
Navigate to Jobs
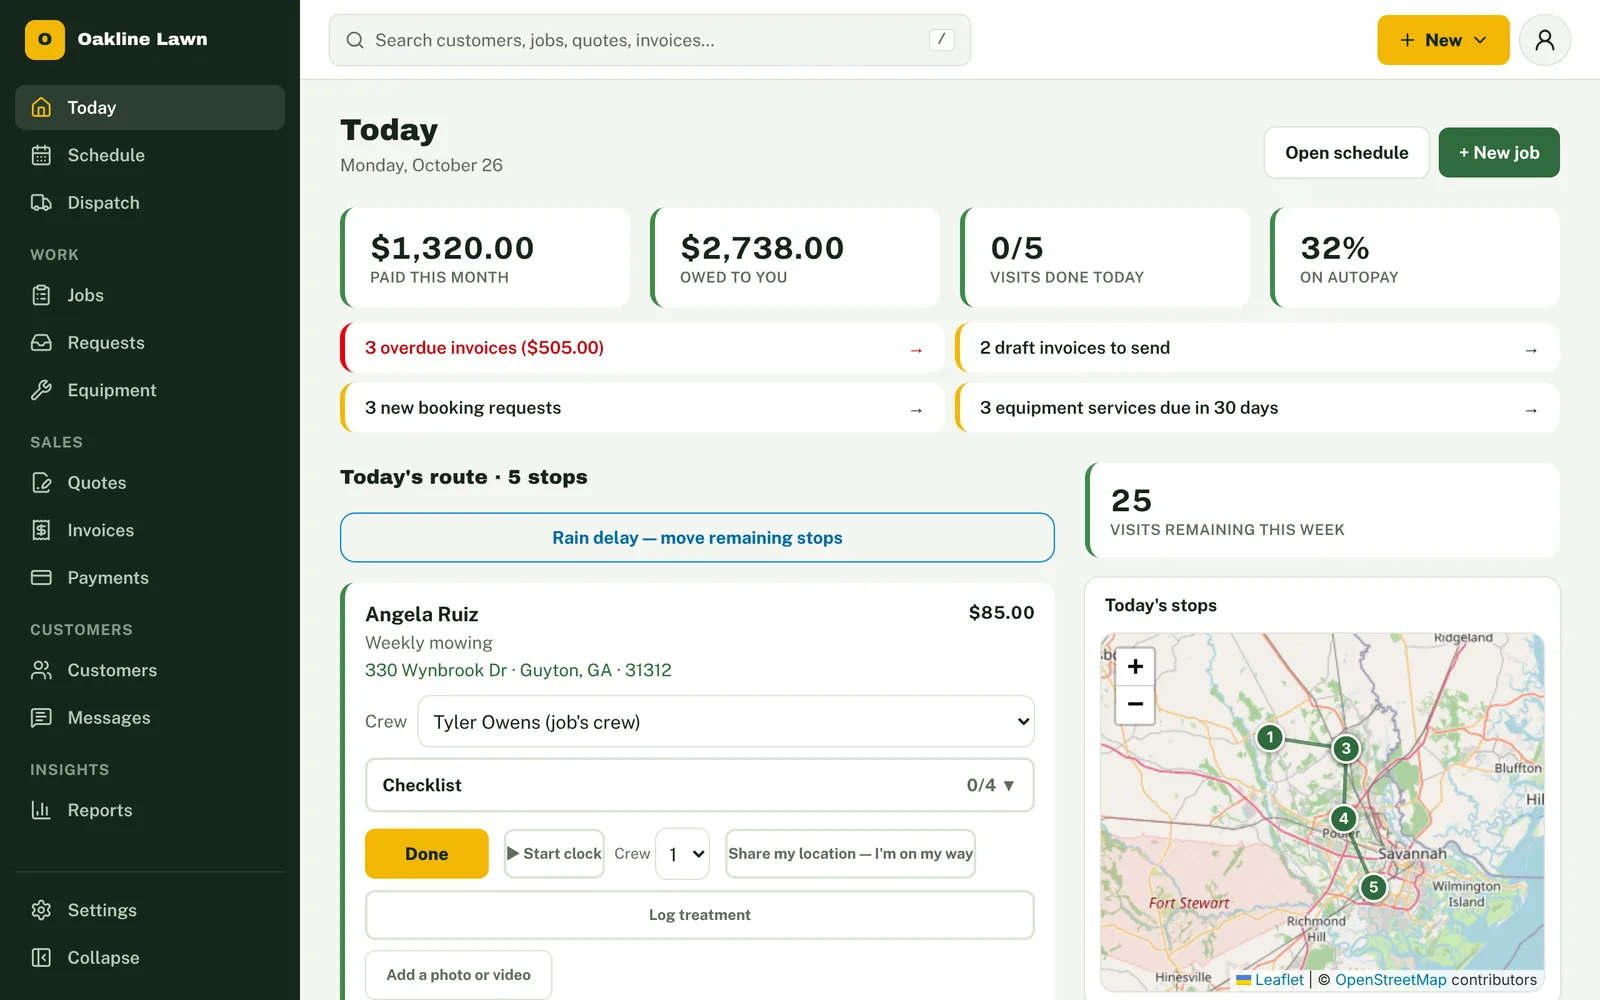click(150, 295)
